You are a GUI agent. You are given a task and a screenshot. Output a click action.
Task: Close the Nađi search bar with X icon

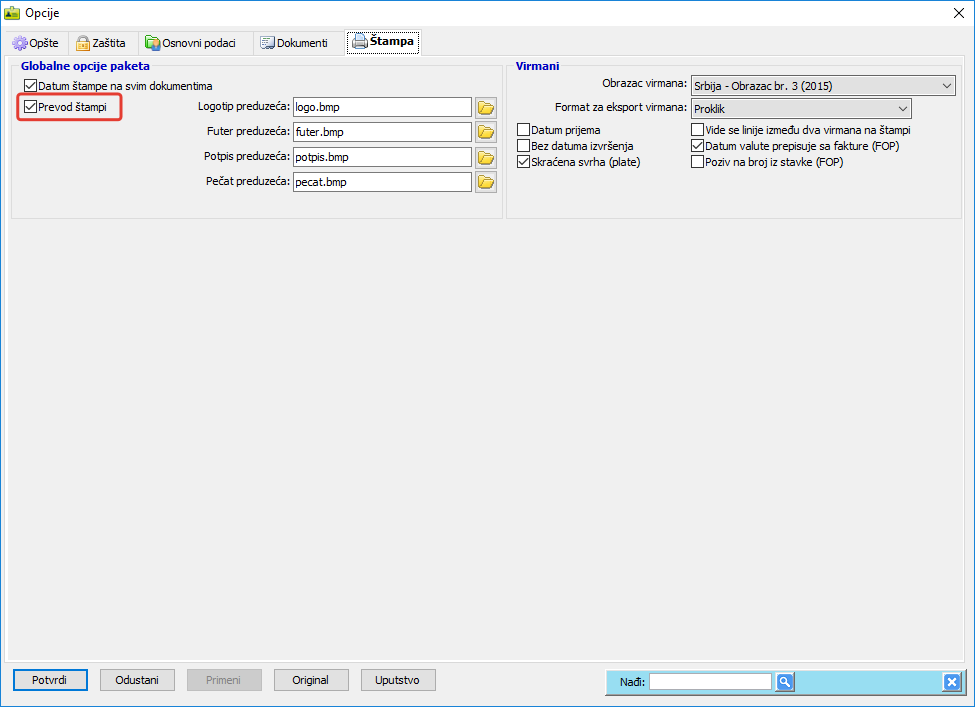point(951,682)
